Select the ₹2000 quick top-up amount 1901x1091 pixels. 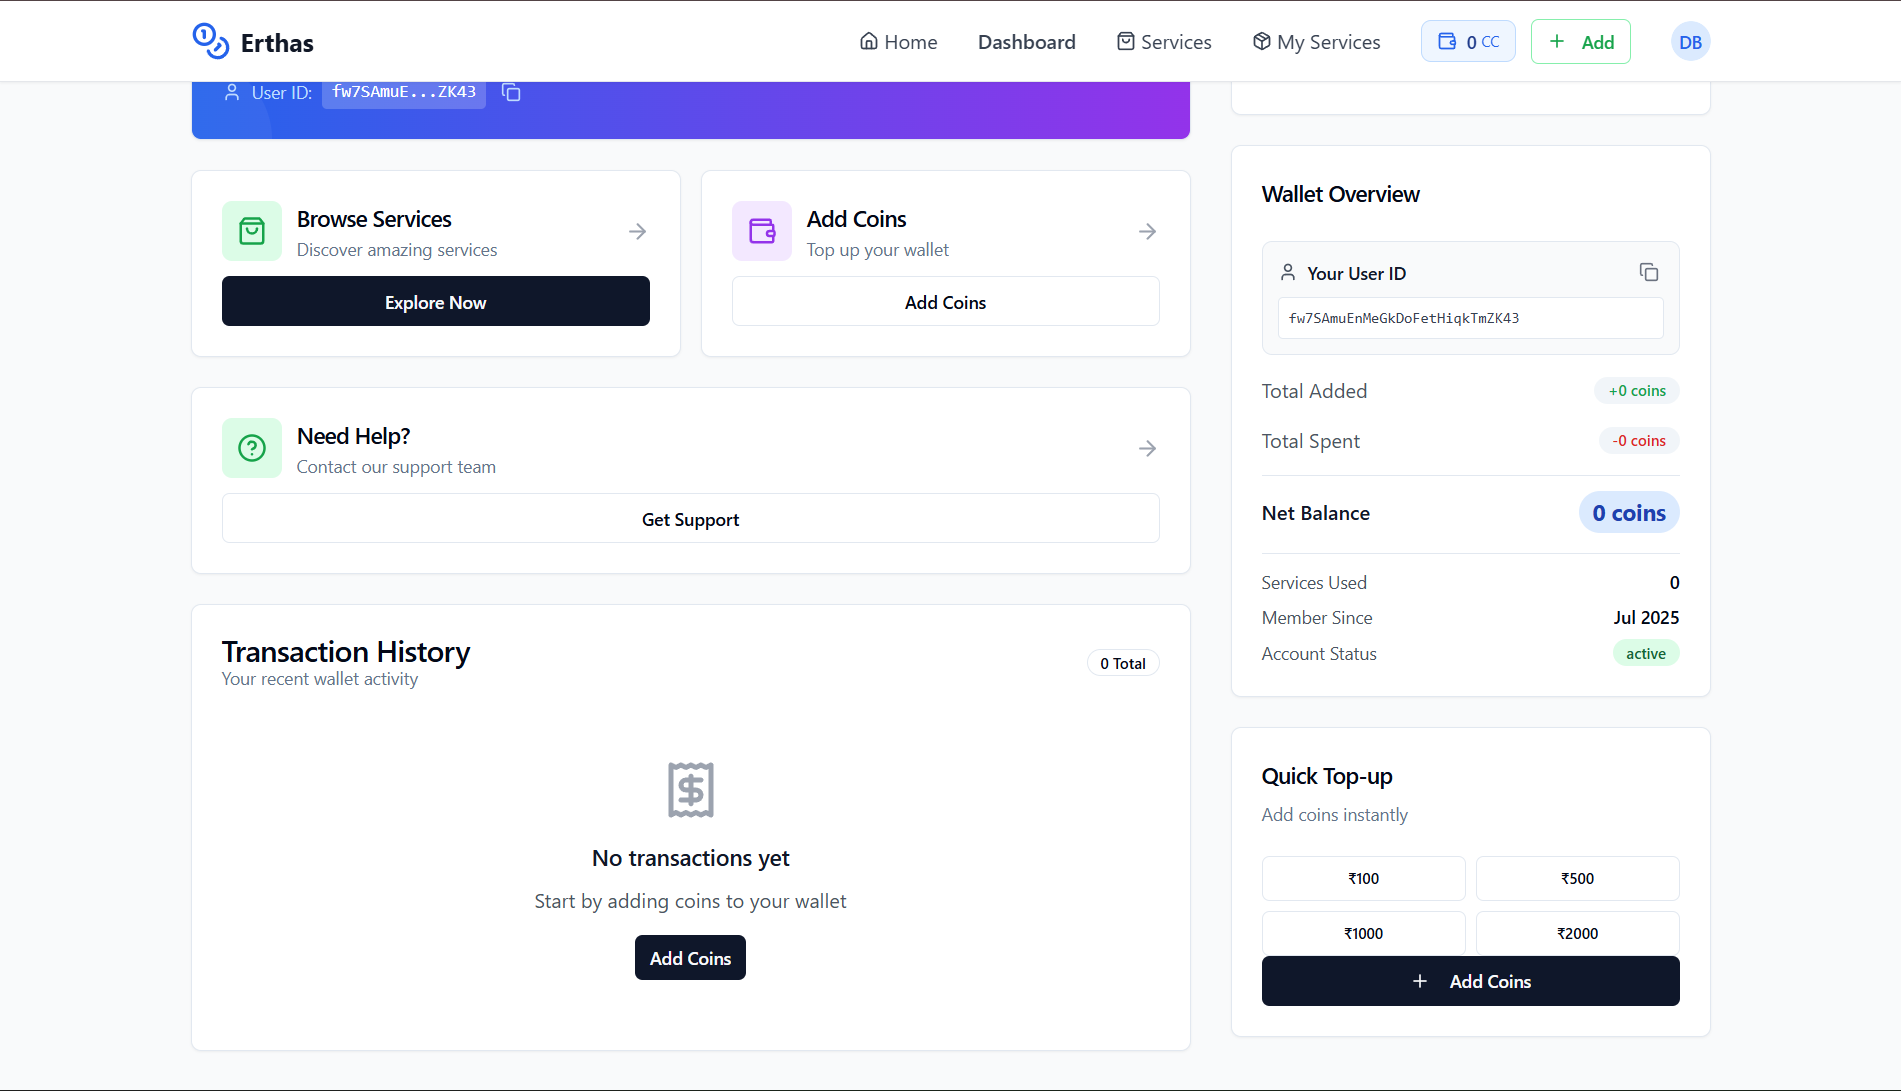pyautogui.click(x=1578, y=932)
